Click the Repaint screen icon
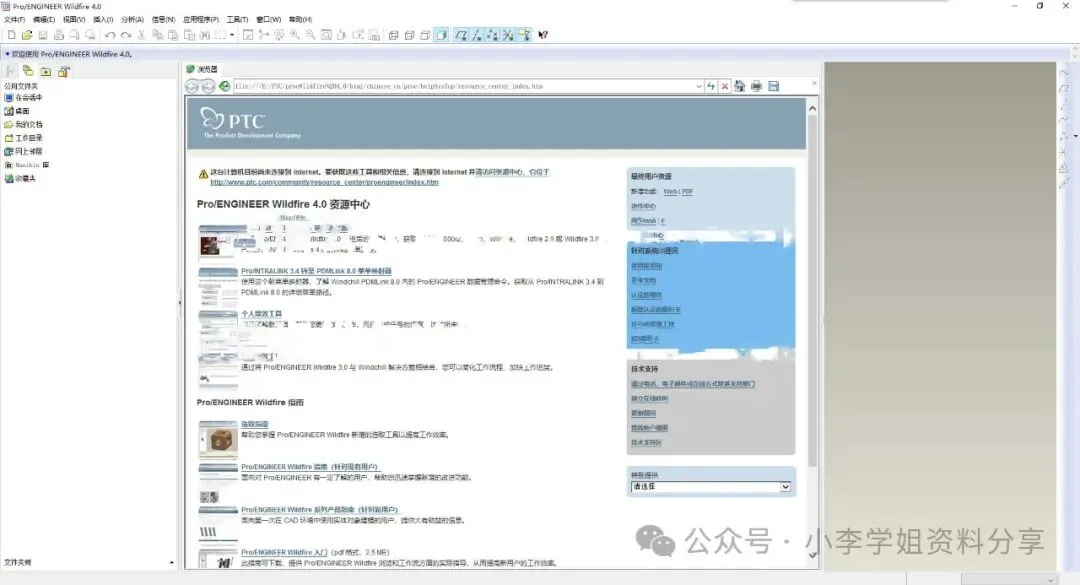 248,34
